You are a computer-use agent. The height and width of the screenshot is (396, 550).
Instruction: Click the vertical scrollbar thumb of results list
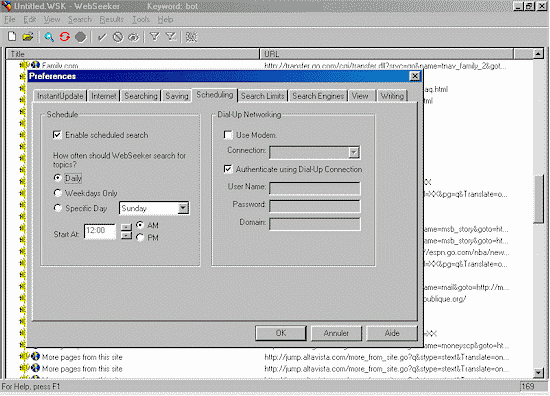[538, 199]
